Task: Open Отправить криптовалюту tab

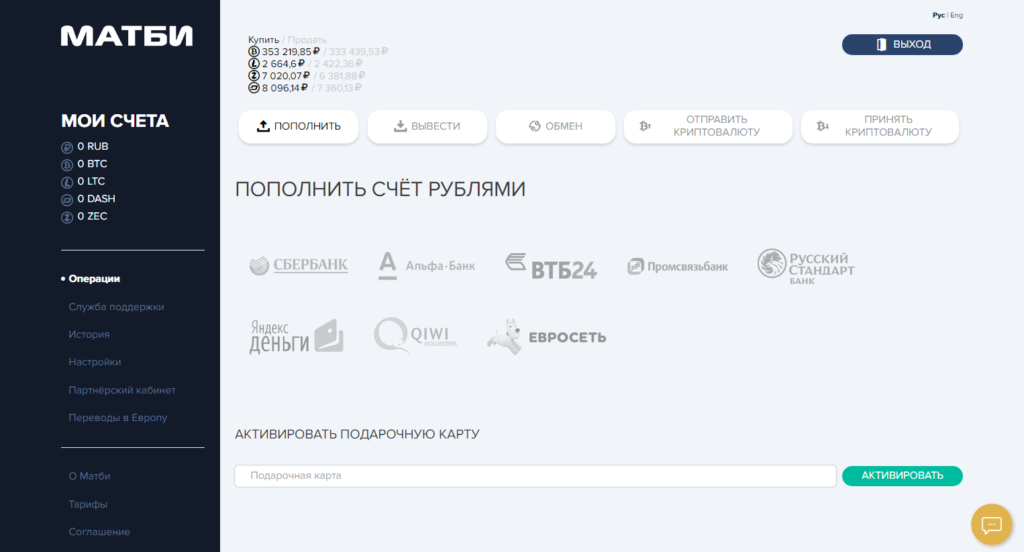Action: 708,126
